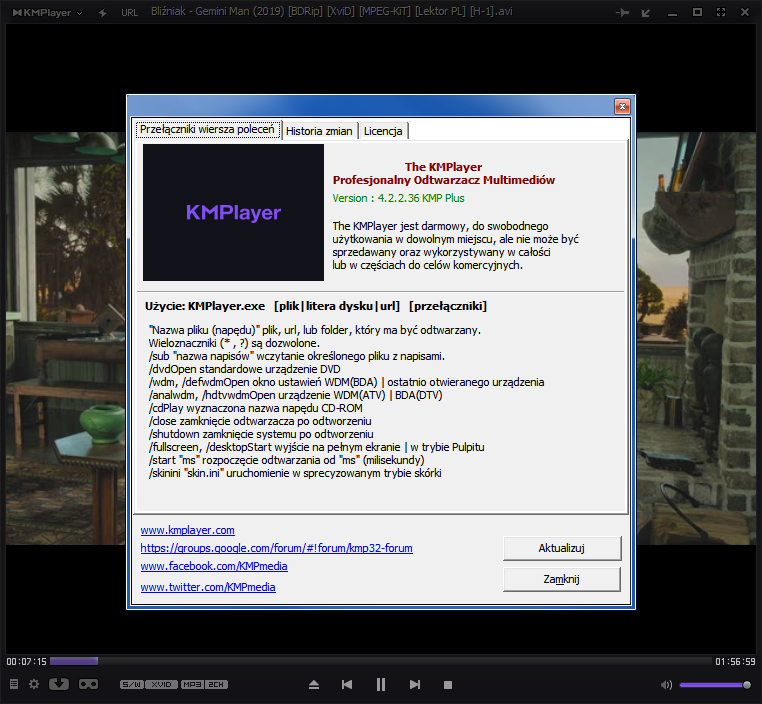Switch to the Historia zmian tab

coord(319,131)
